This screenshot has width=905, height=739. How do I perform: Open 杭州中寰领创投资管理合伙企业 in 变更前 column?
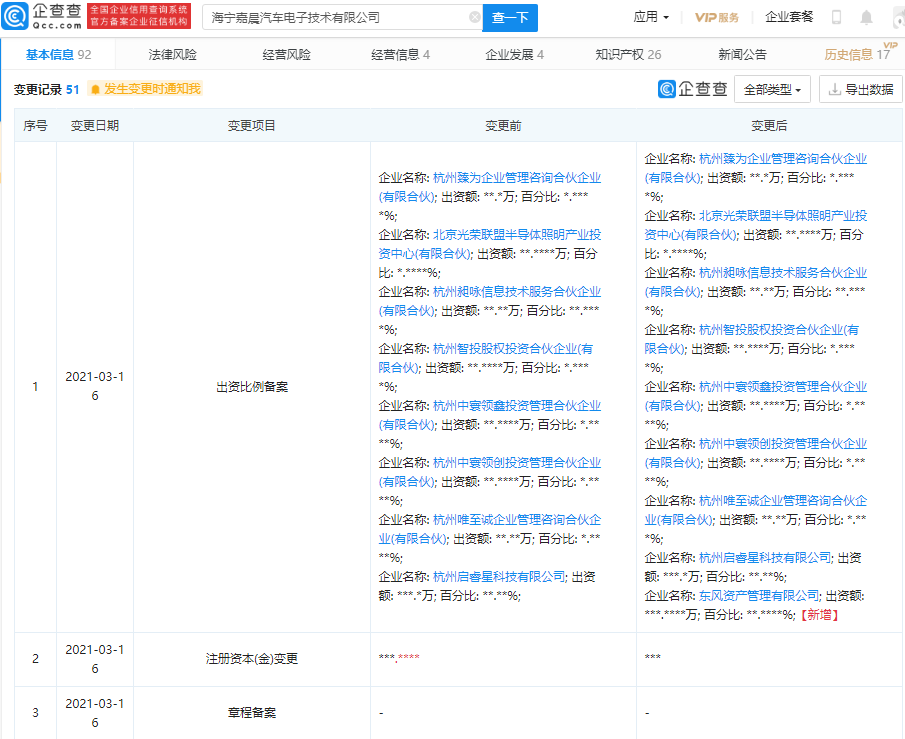pyautogui.click(x=490, y=472)
